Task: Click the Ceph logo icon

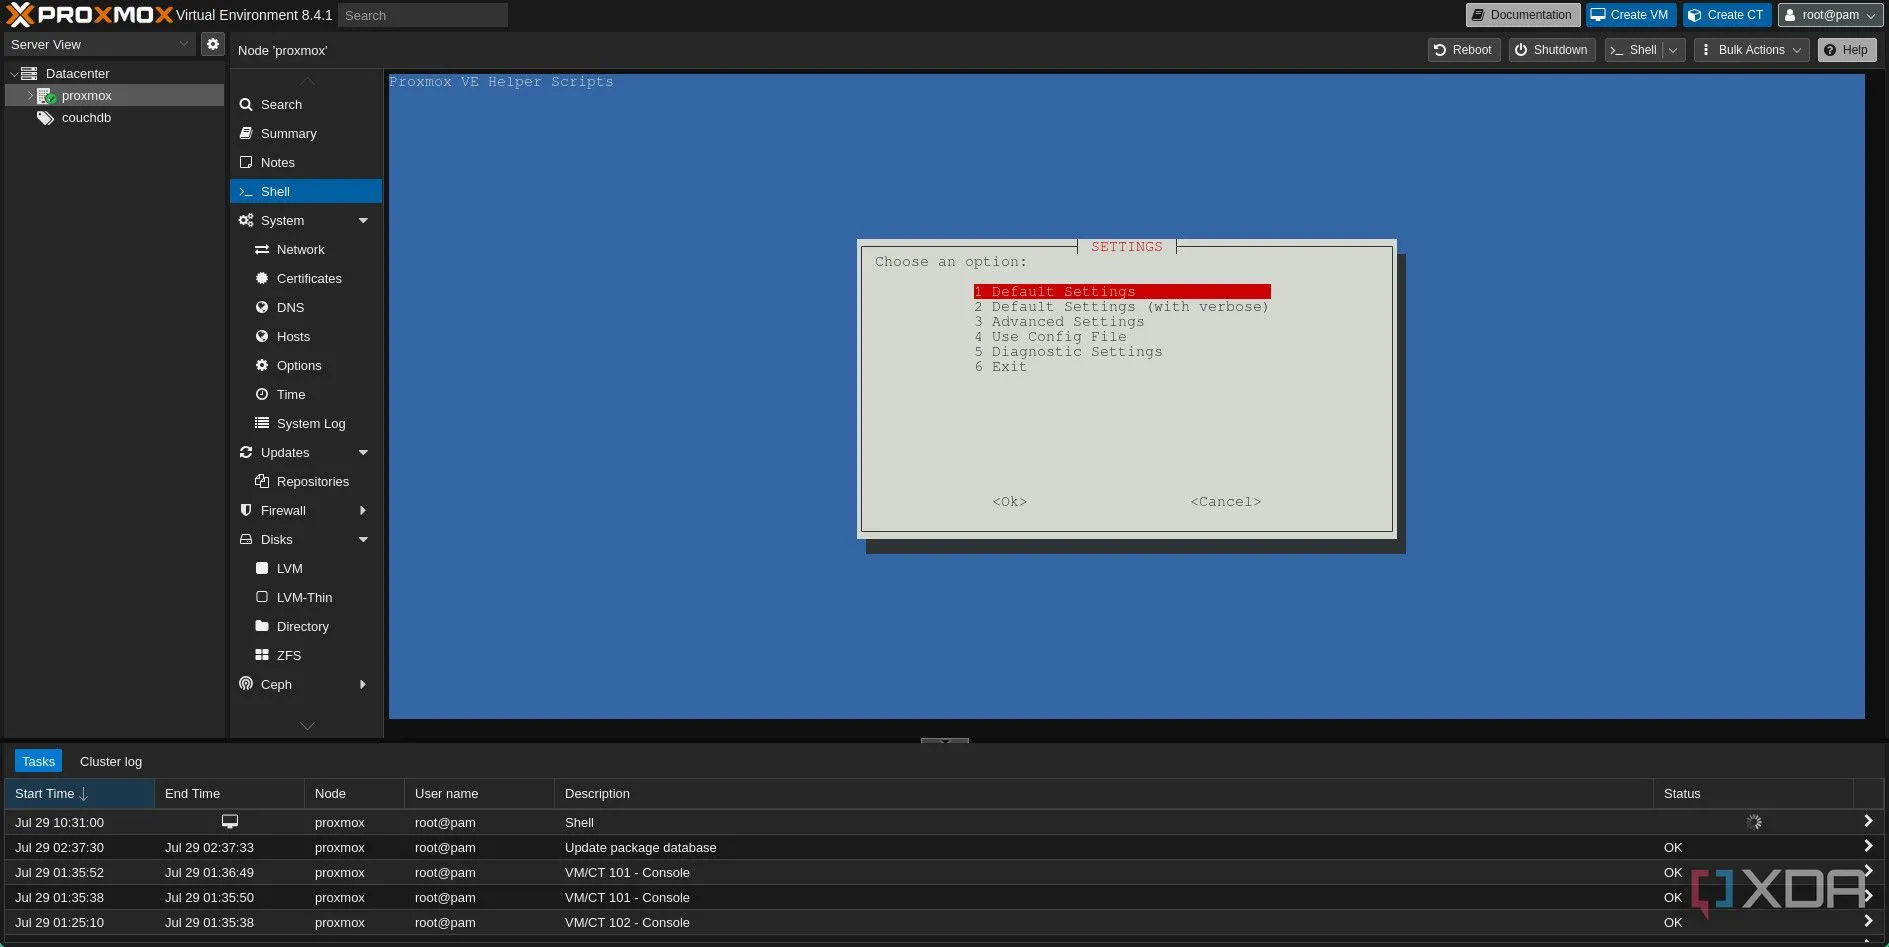Action: tap(246, 684)
